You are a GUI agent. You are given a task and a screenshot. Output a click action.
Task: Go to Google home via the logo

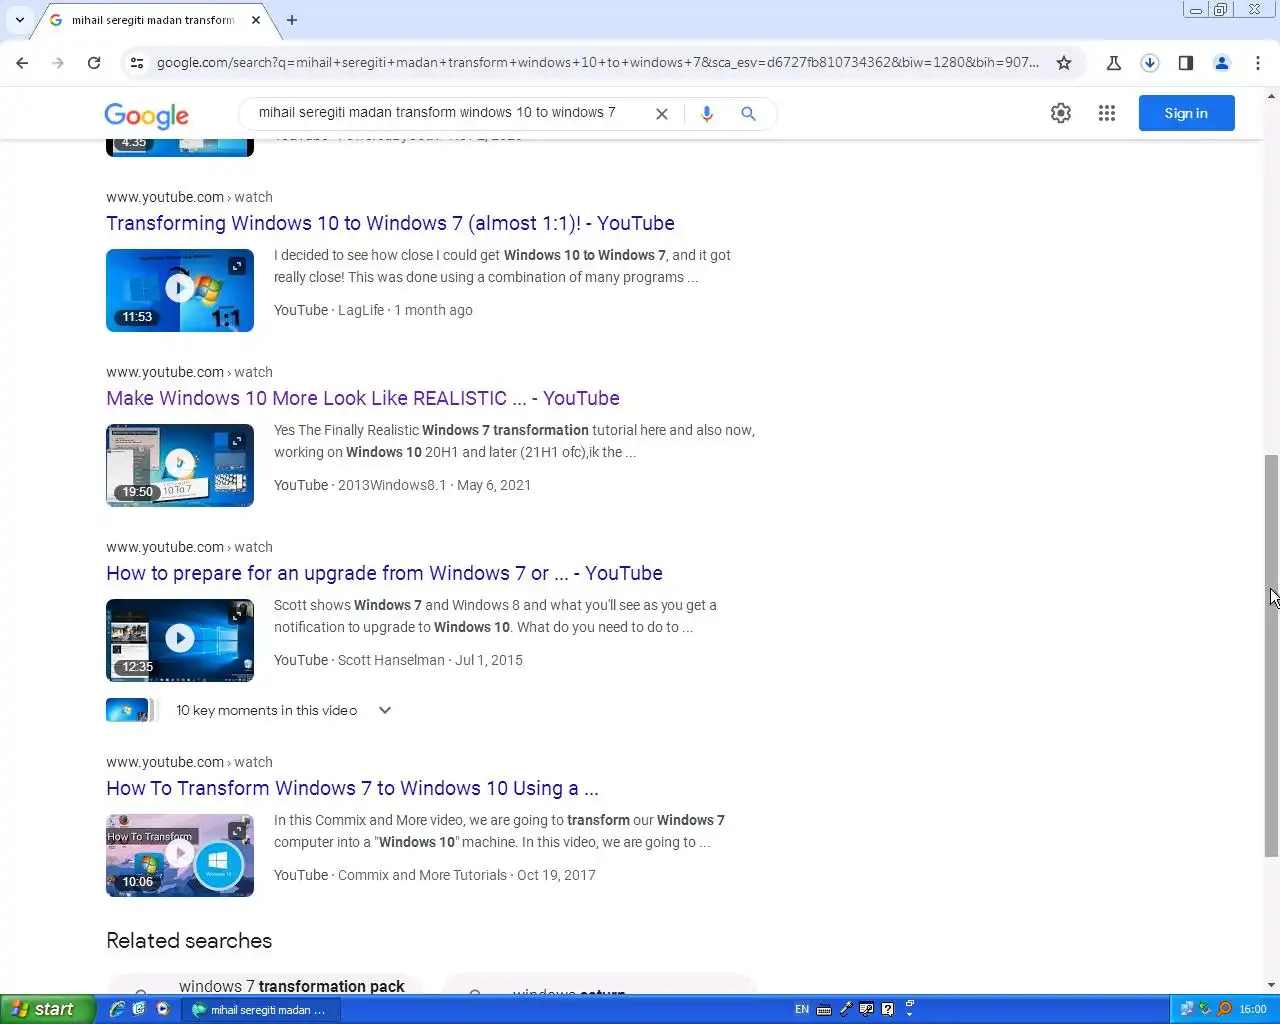click(146, 116)
